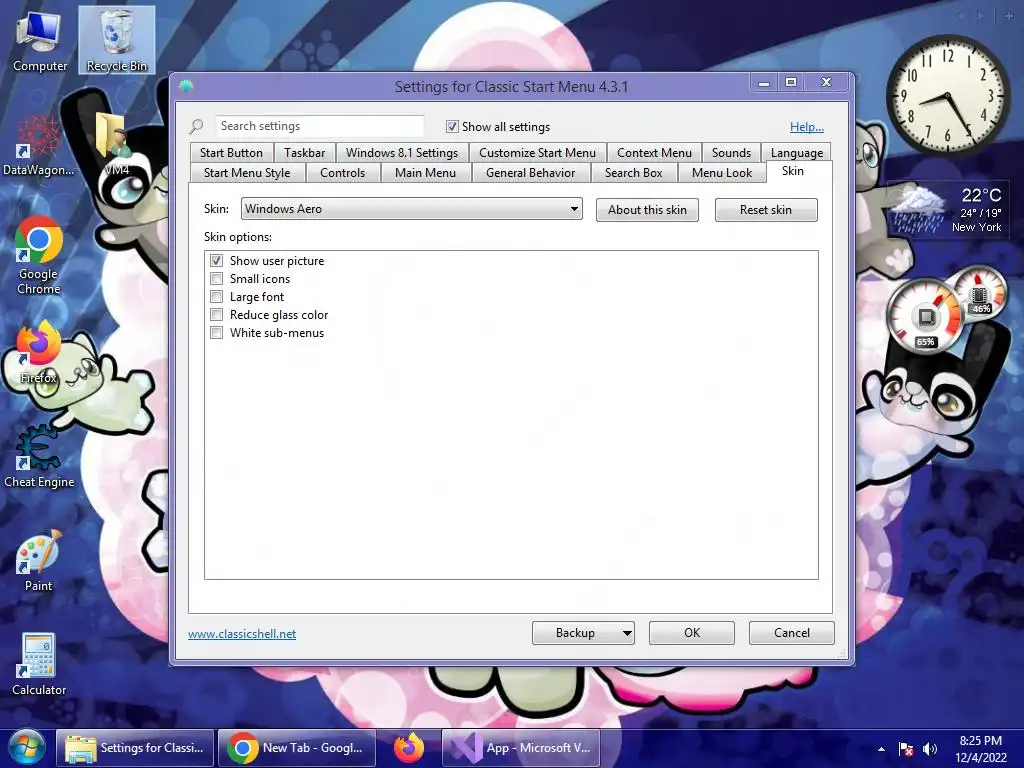The height and width of the screenshot is (768, 1024).
Task: Click the analog clock gadget
Action: 948,95
